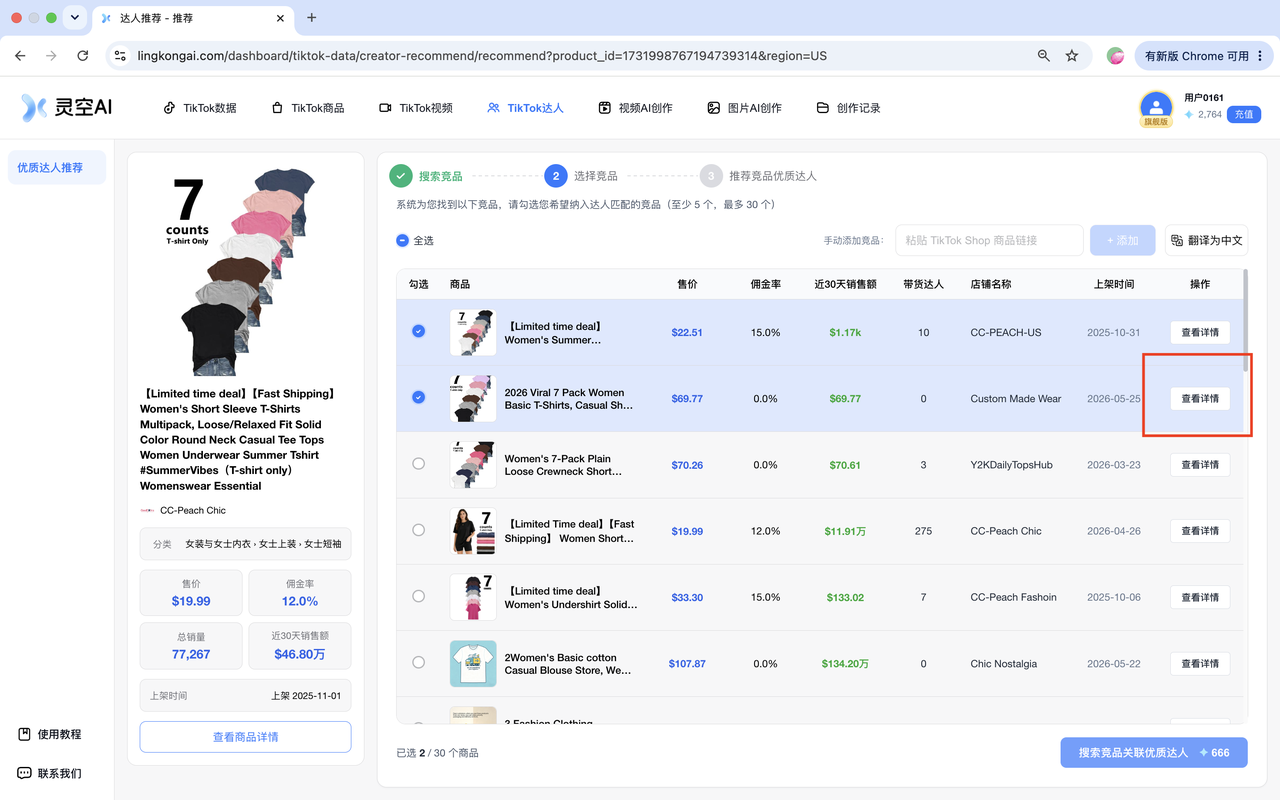Open the TikTok商品 menu

[308, 108]
